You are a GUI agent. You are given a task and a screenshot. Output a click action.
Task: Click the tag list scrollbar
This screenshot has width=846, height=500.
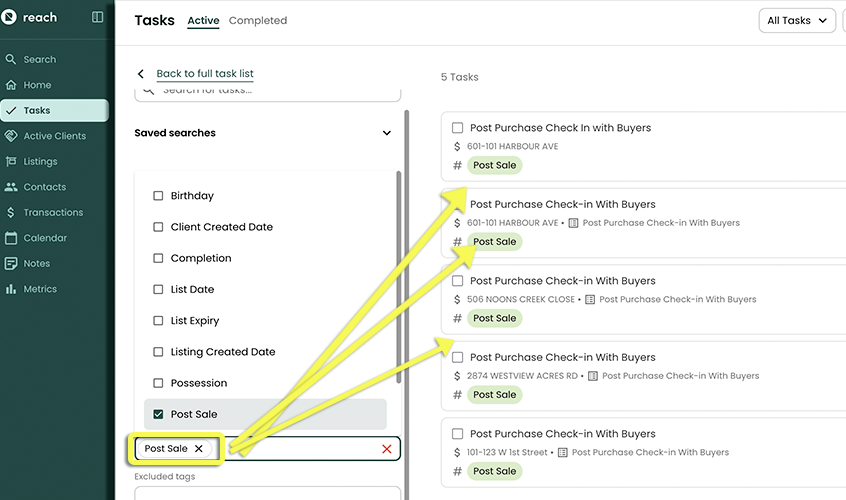(398, 280)
